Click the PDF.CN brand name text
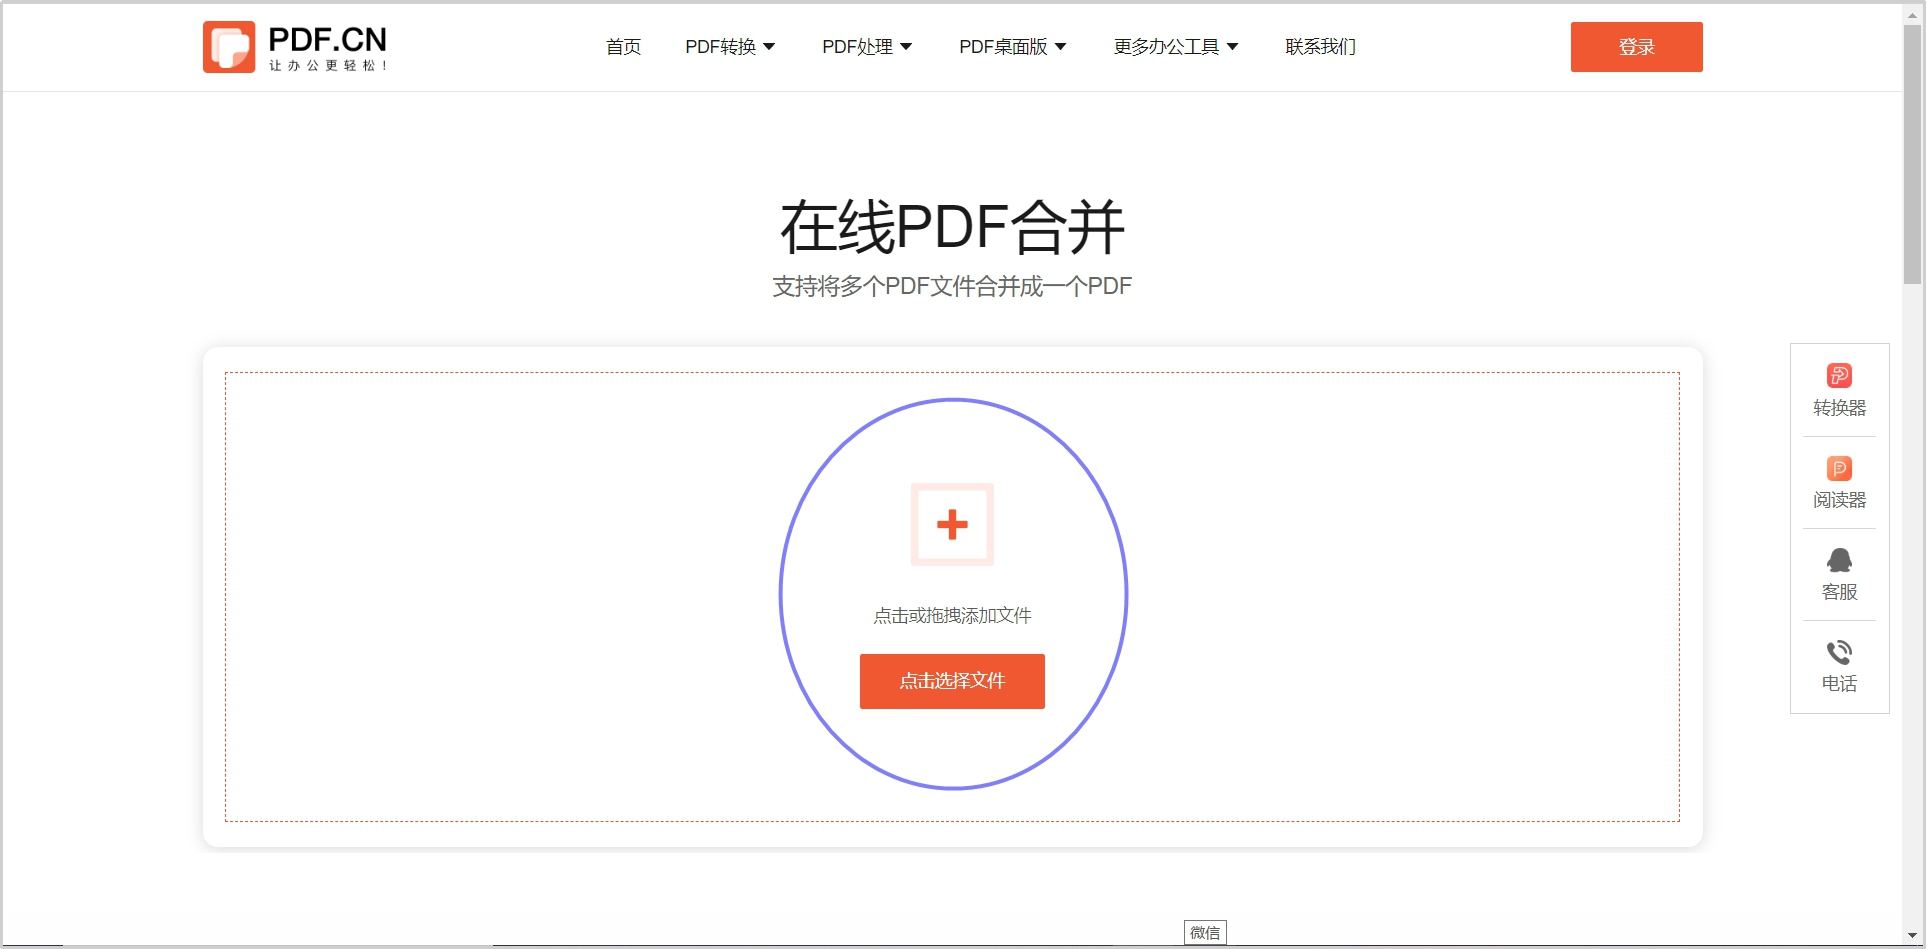The image size is (1927, 949). (x=327, y=40)
